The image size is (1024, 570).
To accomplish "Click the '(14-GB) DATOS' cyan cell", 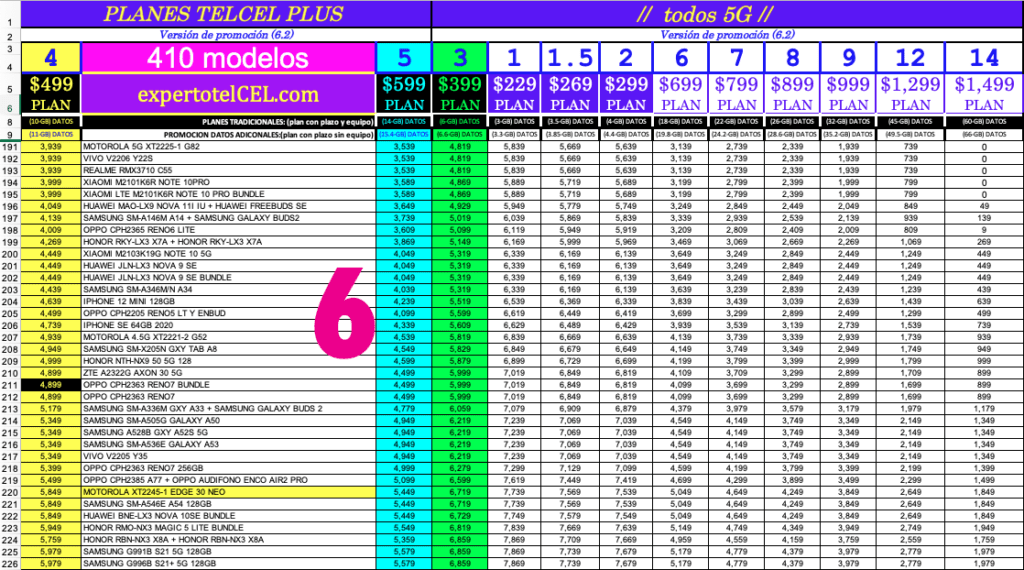I will pos(404,121).
